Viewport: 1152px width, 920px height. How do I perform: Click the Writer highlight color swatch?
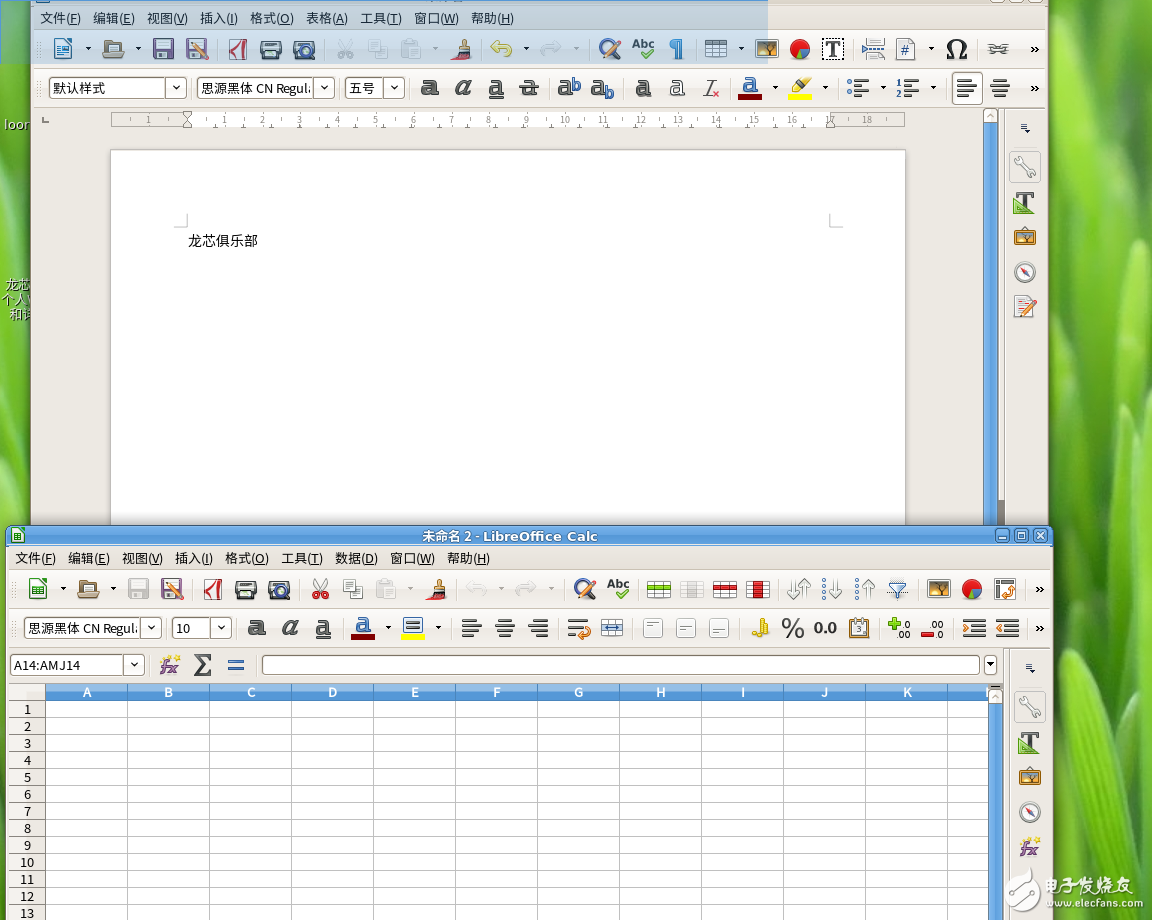click(799, 88)
